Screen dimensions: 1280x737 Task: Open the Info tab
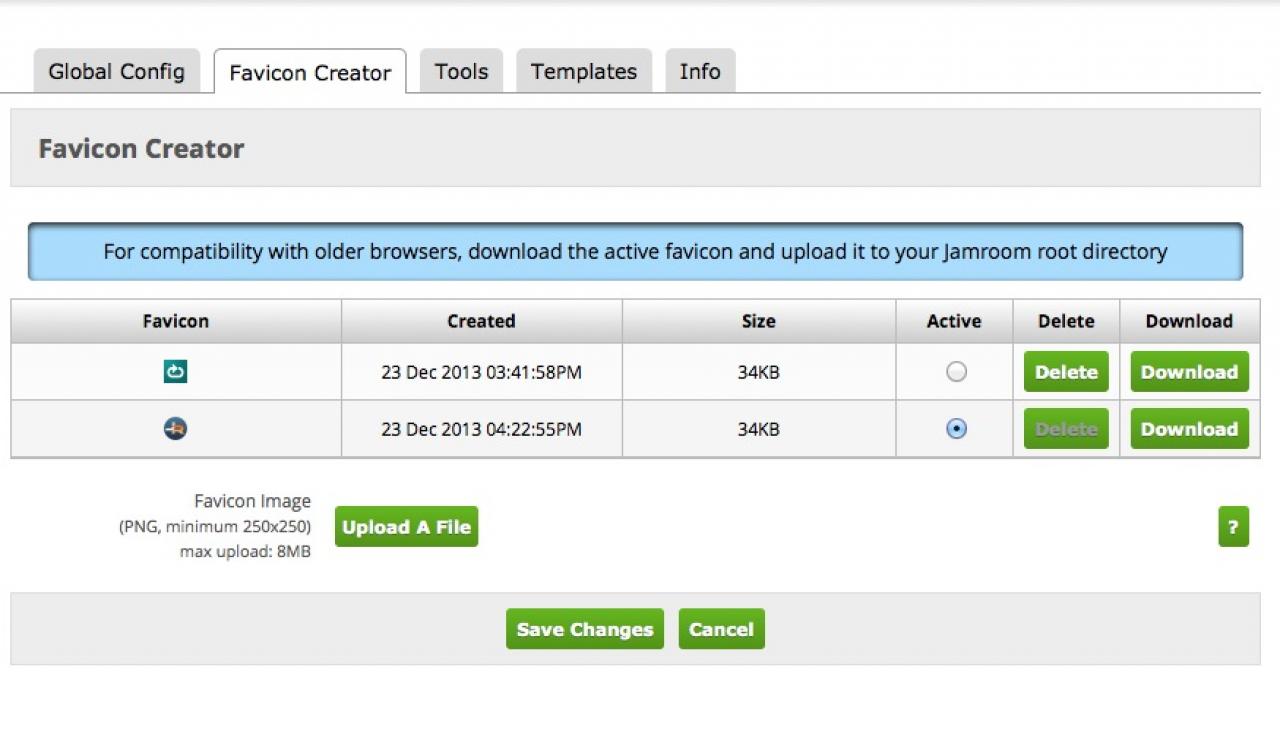click(700, 72)
